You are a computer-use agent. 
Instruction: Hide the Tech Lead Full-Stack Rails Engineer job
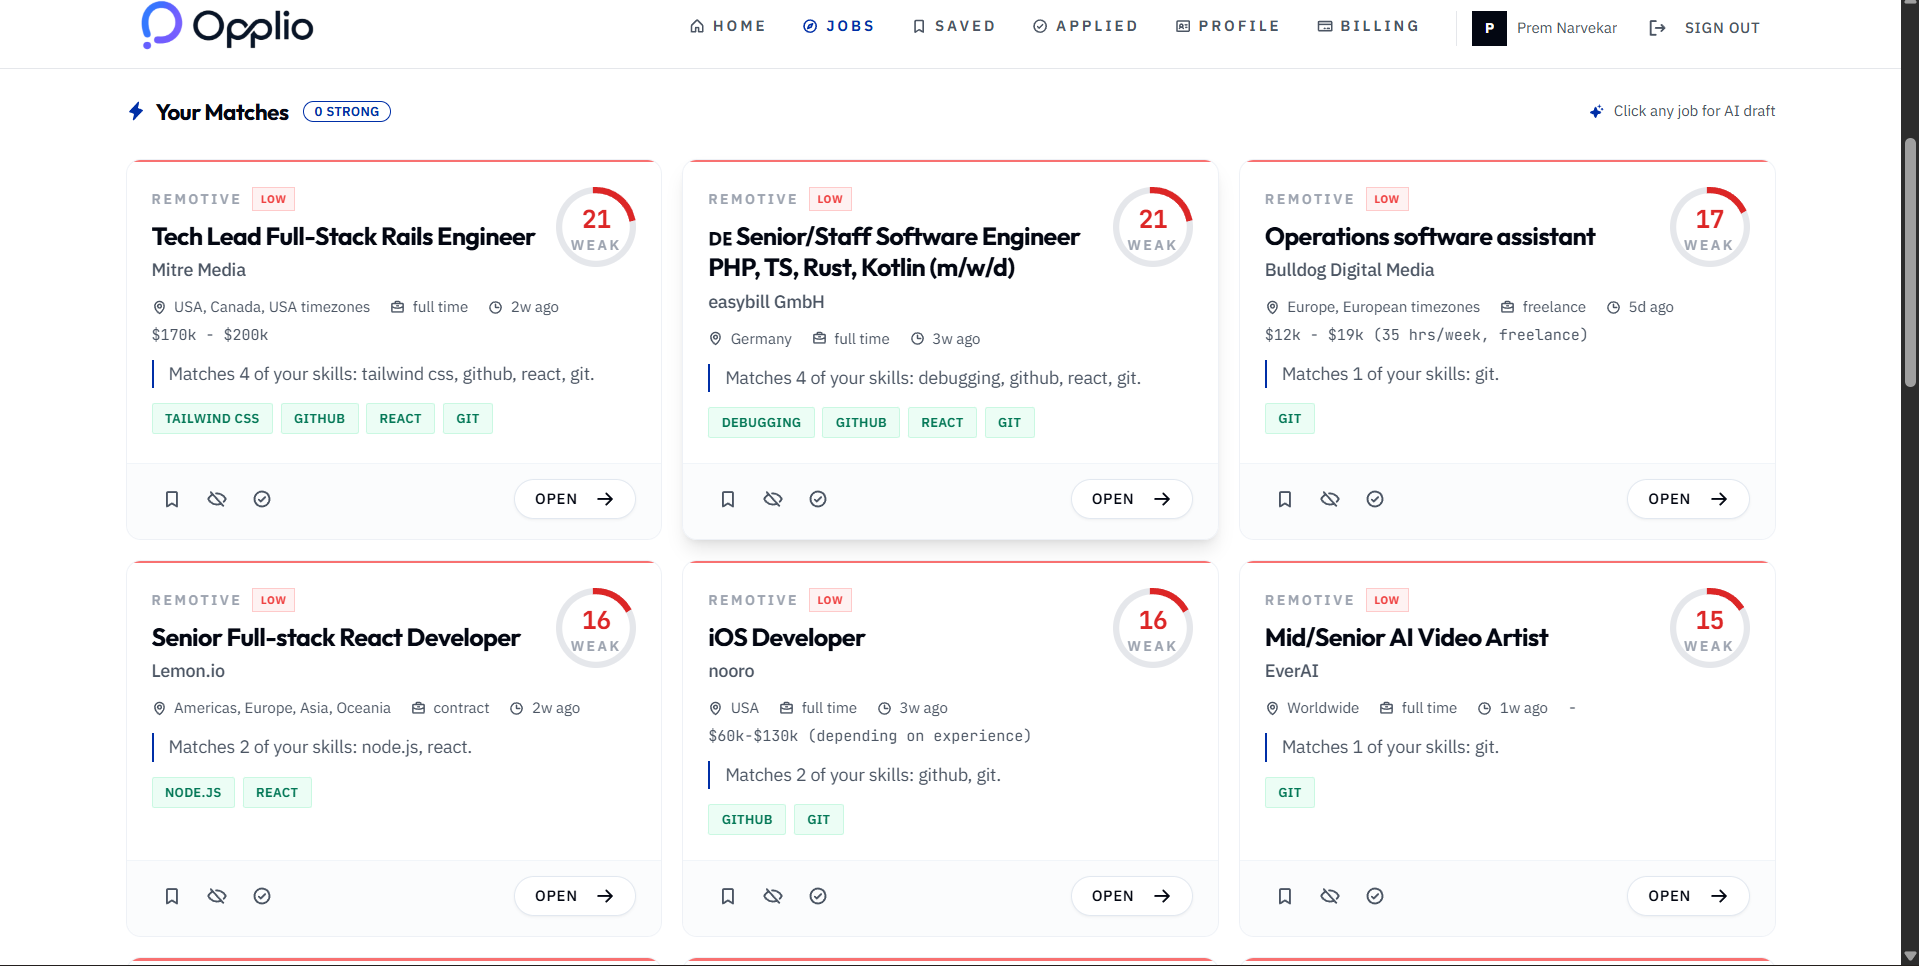(217, 499)
